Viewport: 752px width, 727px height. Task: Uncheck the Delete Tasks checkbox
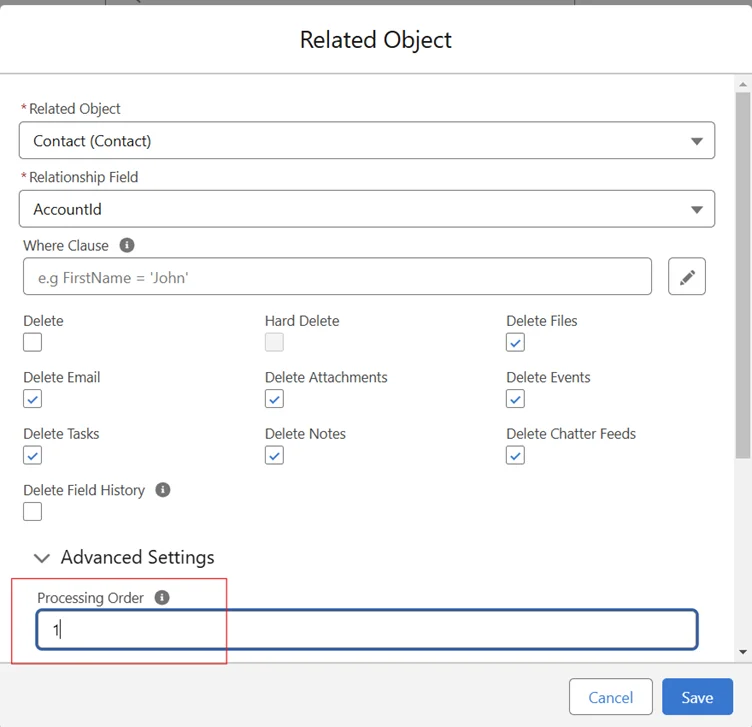click(x=33, y=455)
